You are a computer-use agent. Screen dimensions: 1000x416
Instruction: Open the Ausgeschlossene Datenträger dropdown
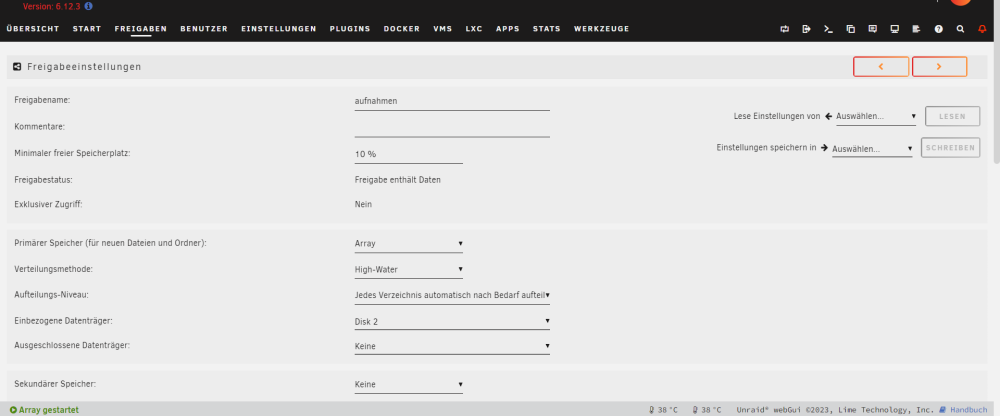(452, 346)
